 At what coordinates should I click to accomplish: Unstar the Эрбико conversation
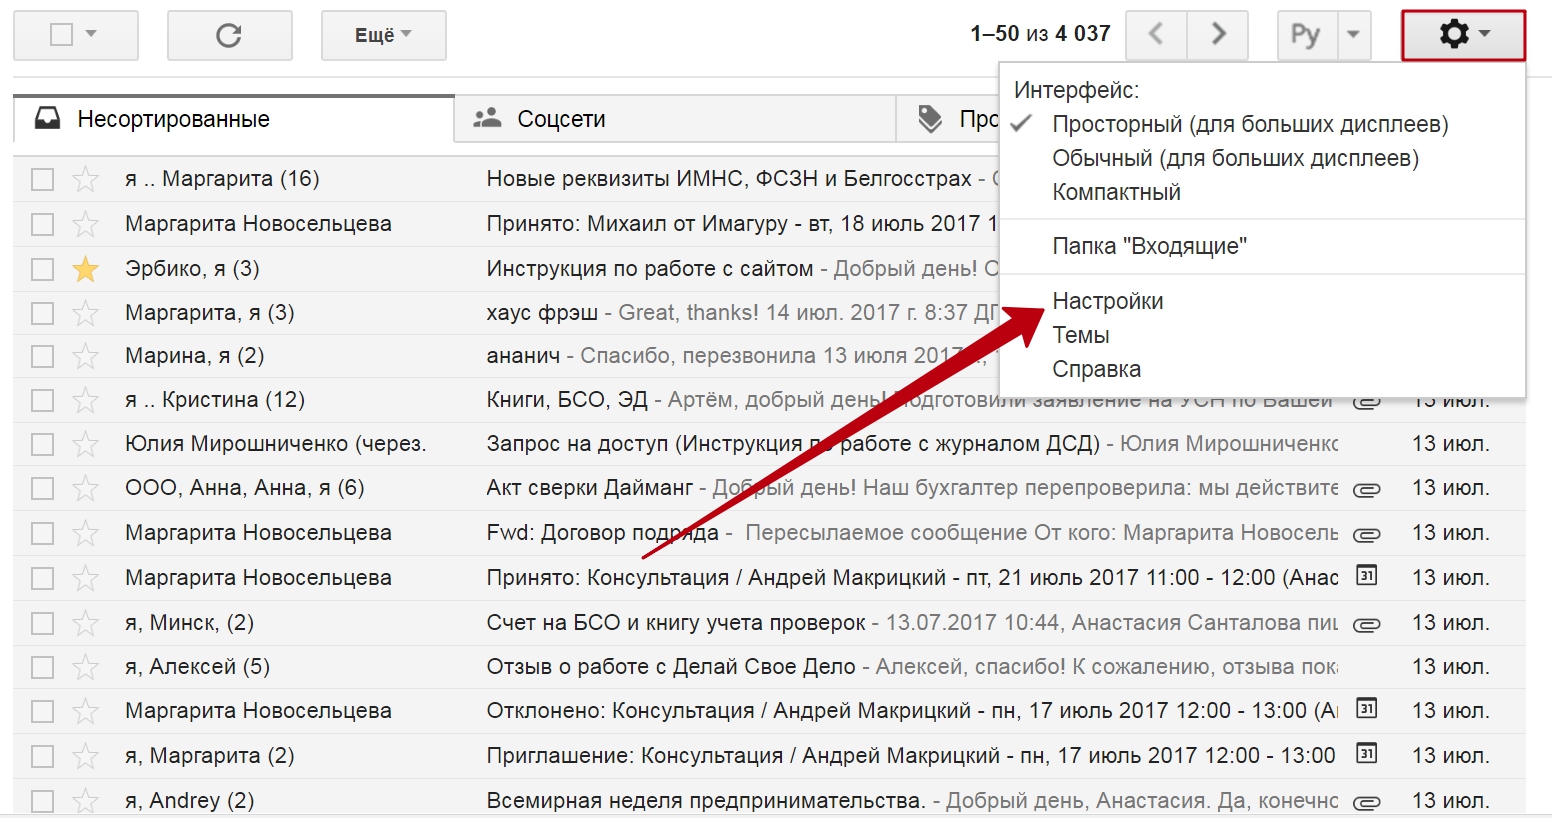(86, 269)
